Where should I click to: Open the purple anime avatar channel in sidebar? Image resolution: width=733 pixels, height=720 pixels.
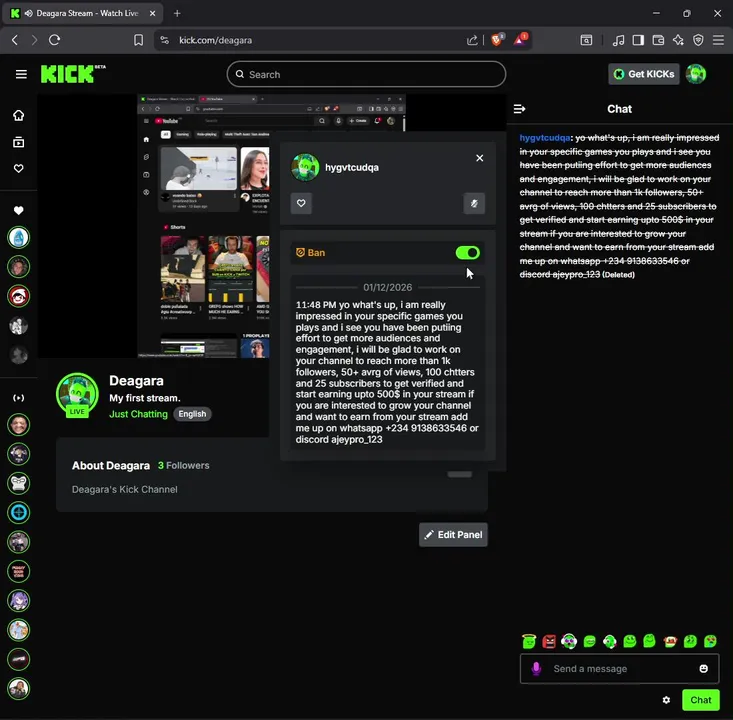(19, 601)
